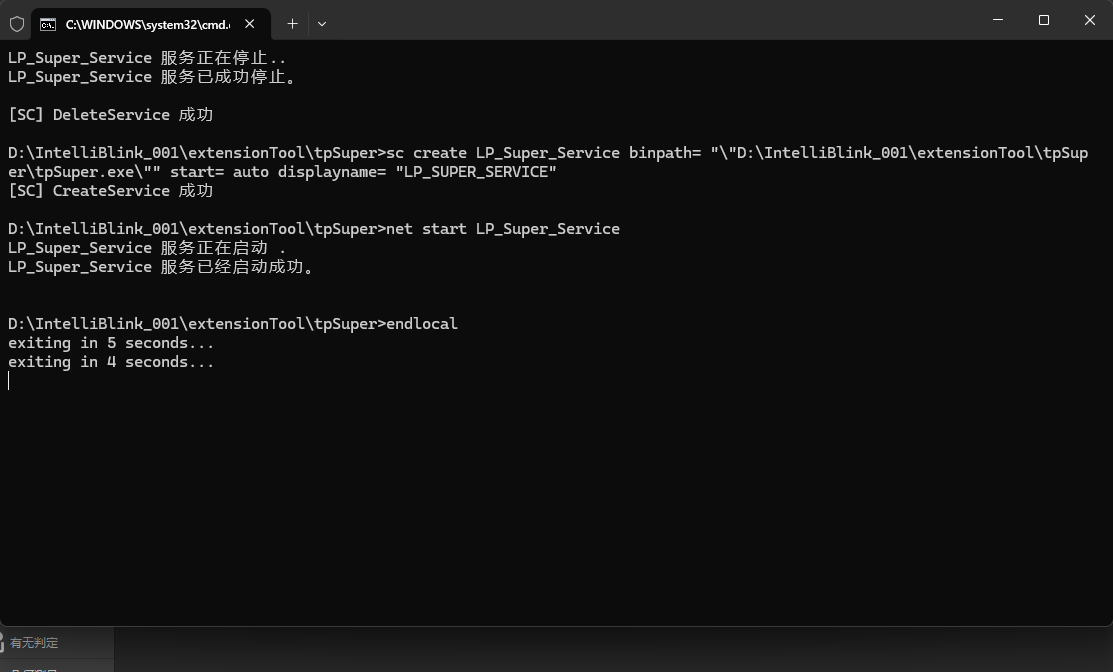The height and width of the screenshot is (672, 1113).
Task: Click the "sc create LP_Super_Service" command text
Action: tap(503, 153)
